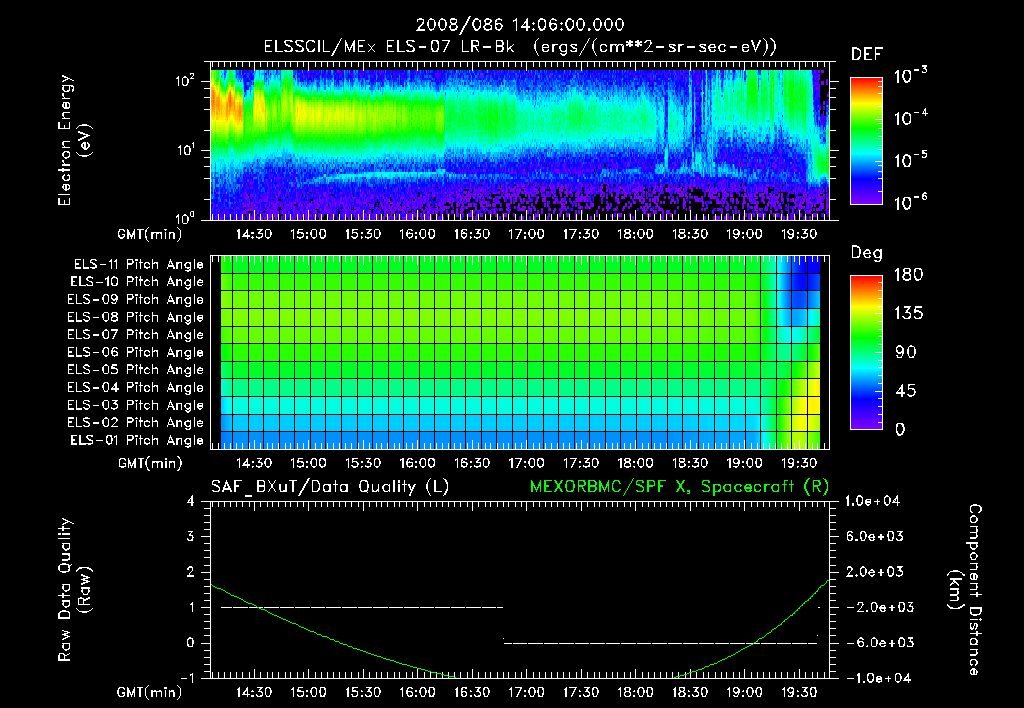Select the ELS-06 Pitch Angle row label
Viewport: 1024px width, 708px height.
pos(136,353)
